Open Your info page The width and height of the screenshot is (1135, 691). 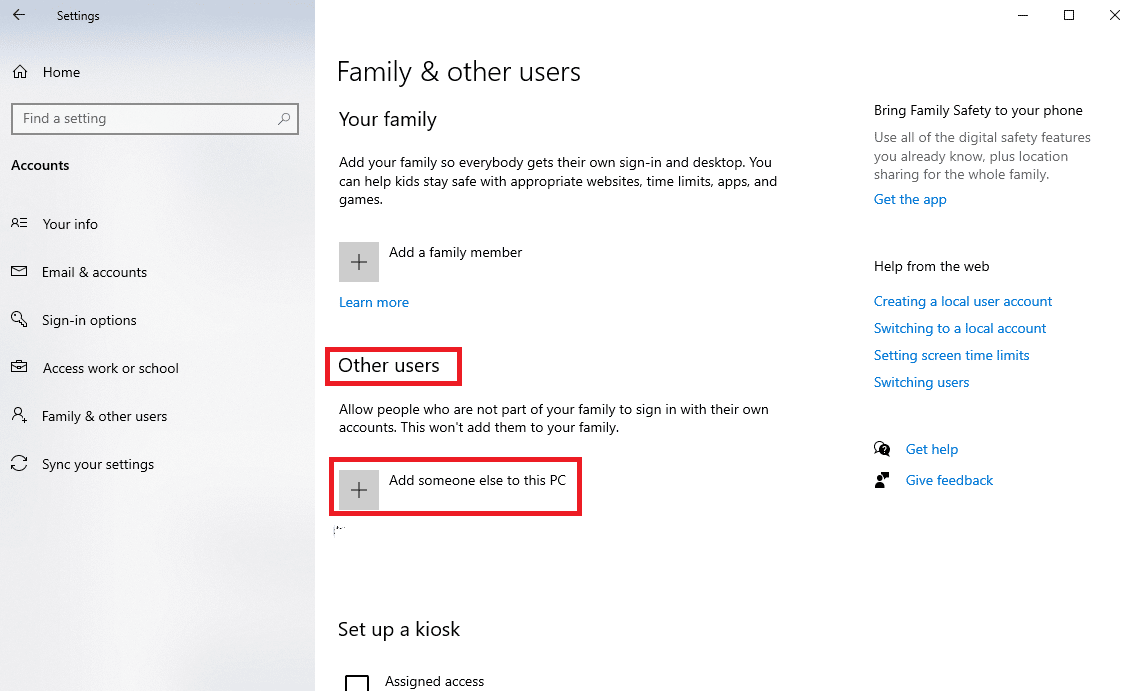[x=70, y=224]
